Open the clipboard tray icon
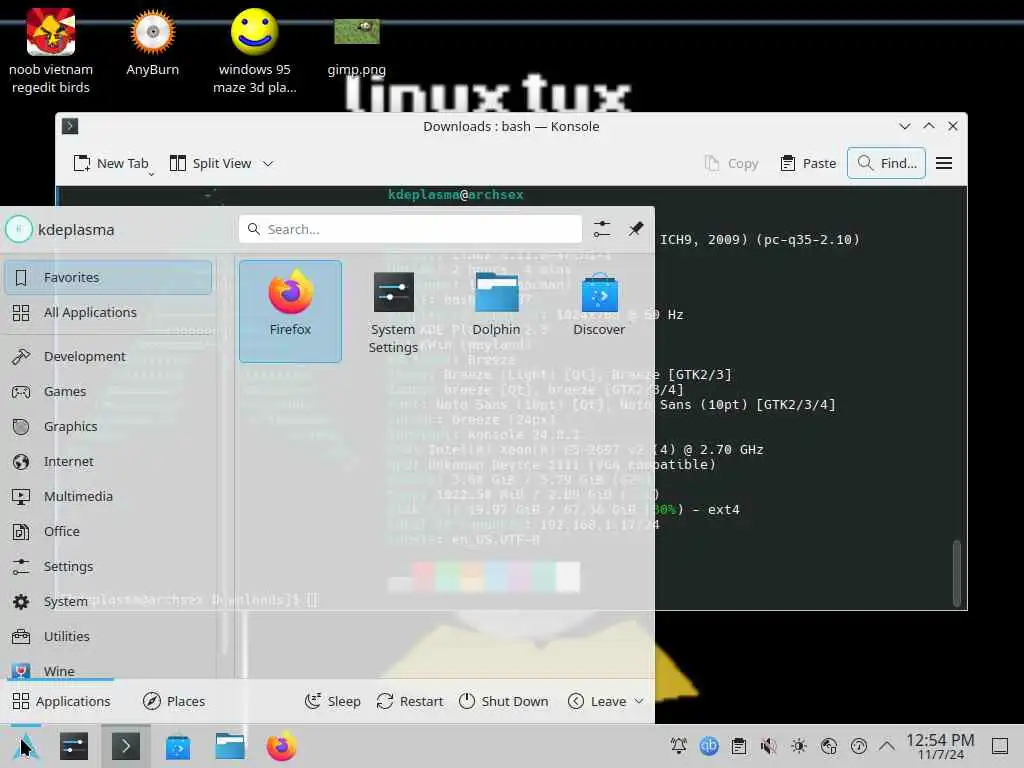The width and height of the screenshot is (1024, 768). [739, 746]
